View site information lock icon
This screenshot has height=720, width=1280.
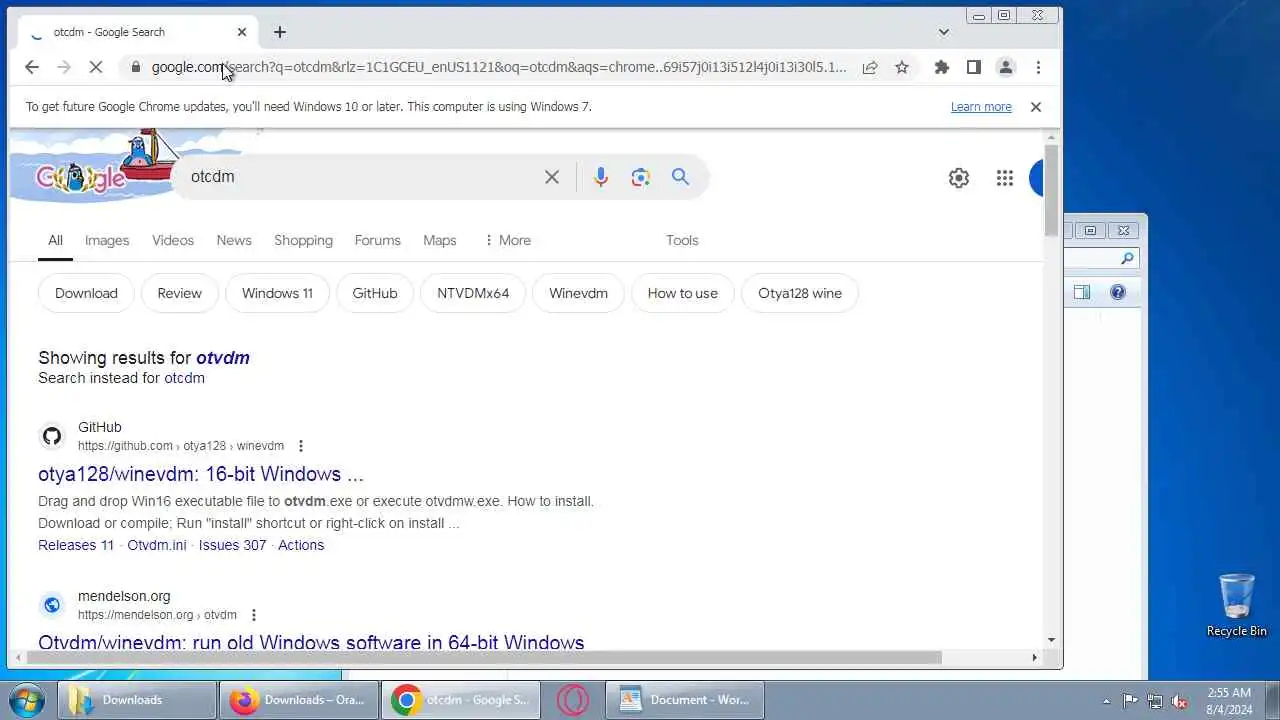tap(136, 67)
